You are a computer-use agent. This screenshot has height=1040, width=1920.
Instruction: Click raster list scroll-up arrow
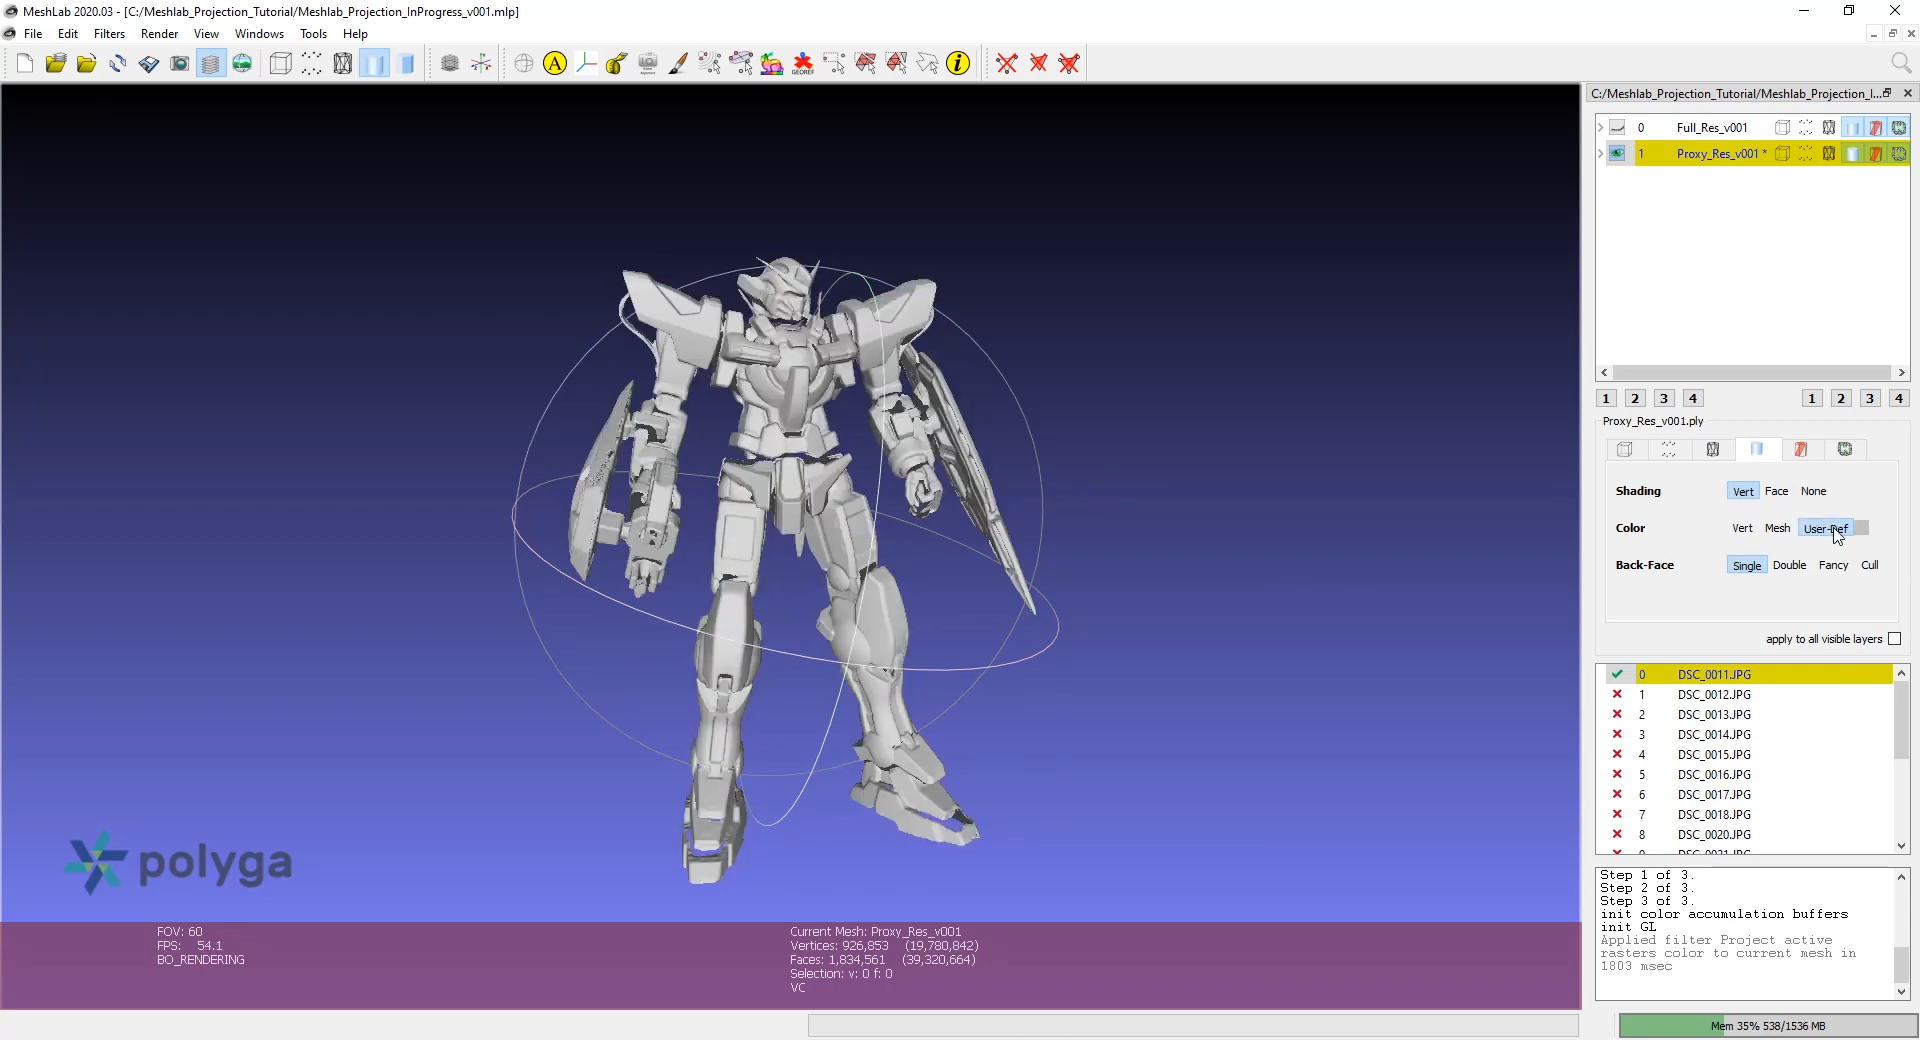[1901, 673]
